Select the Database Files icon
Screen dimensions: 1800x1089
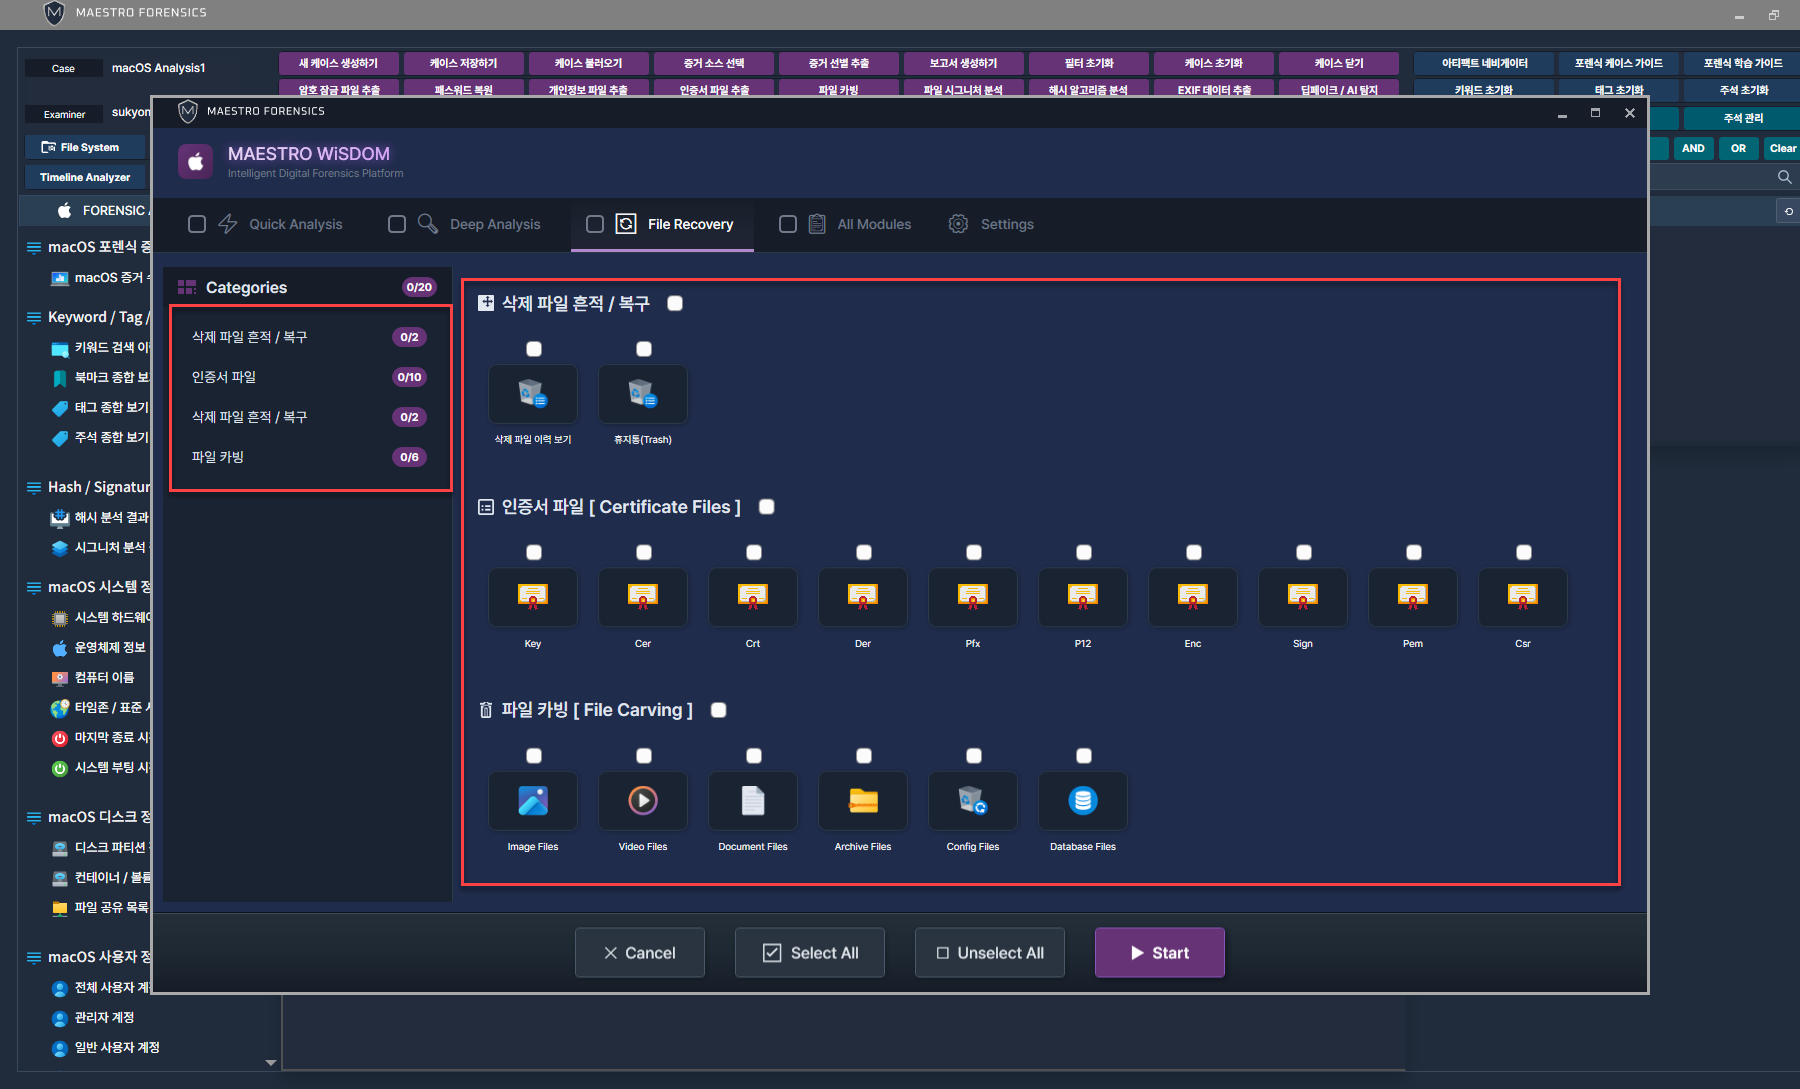tap(1083, 800)
